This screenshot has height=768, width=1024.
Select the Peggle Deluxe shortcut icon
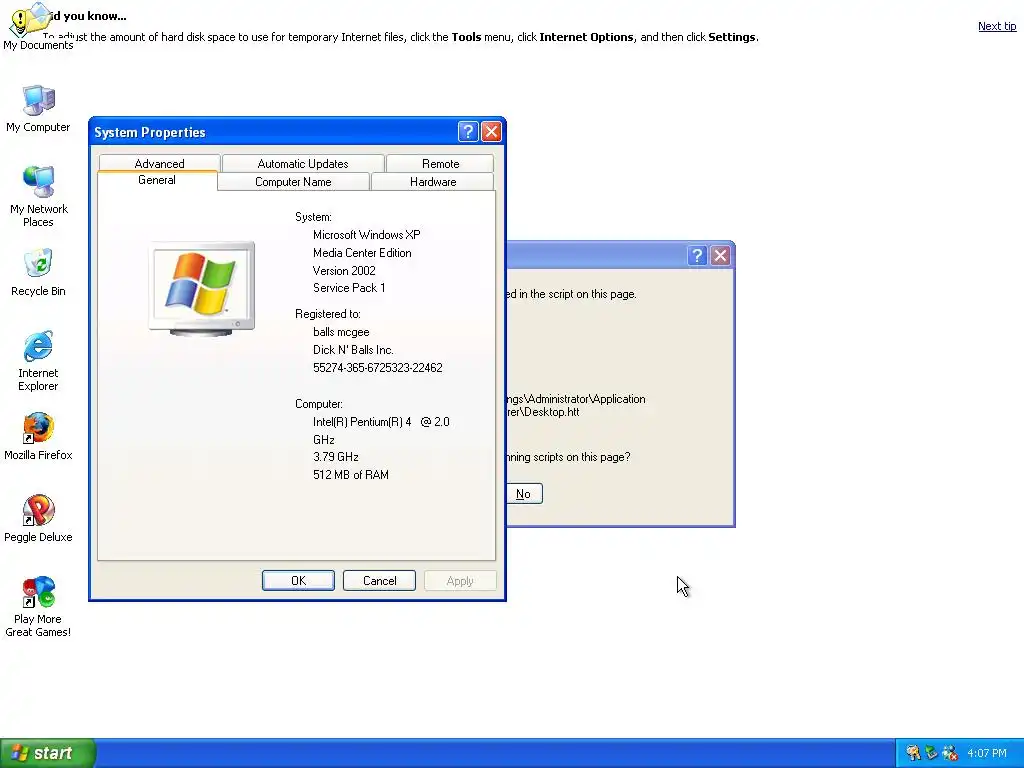point(39,510)
